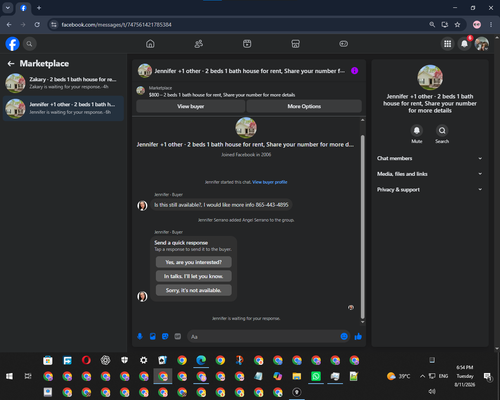Open the notifications bell
This screenshot has height=400, width=500.
(x=464, y=44)
